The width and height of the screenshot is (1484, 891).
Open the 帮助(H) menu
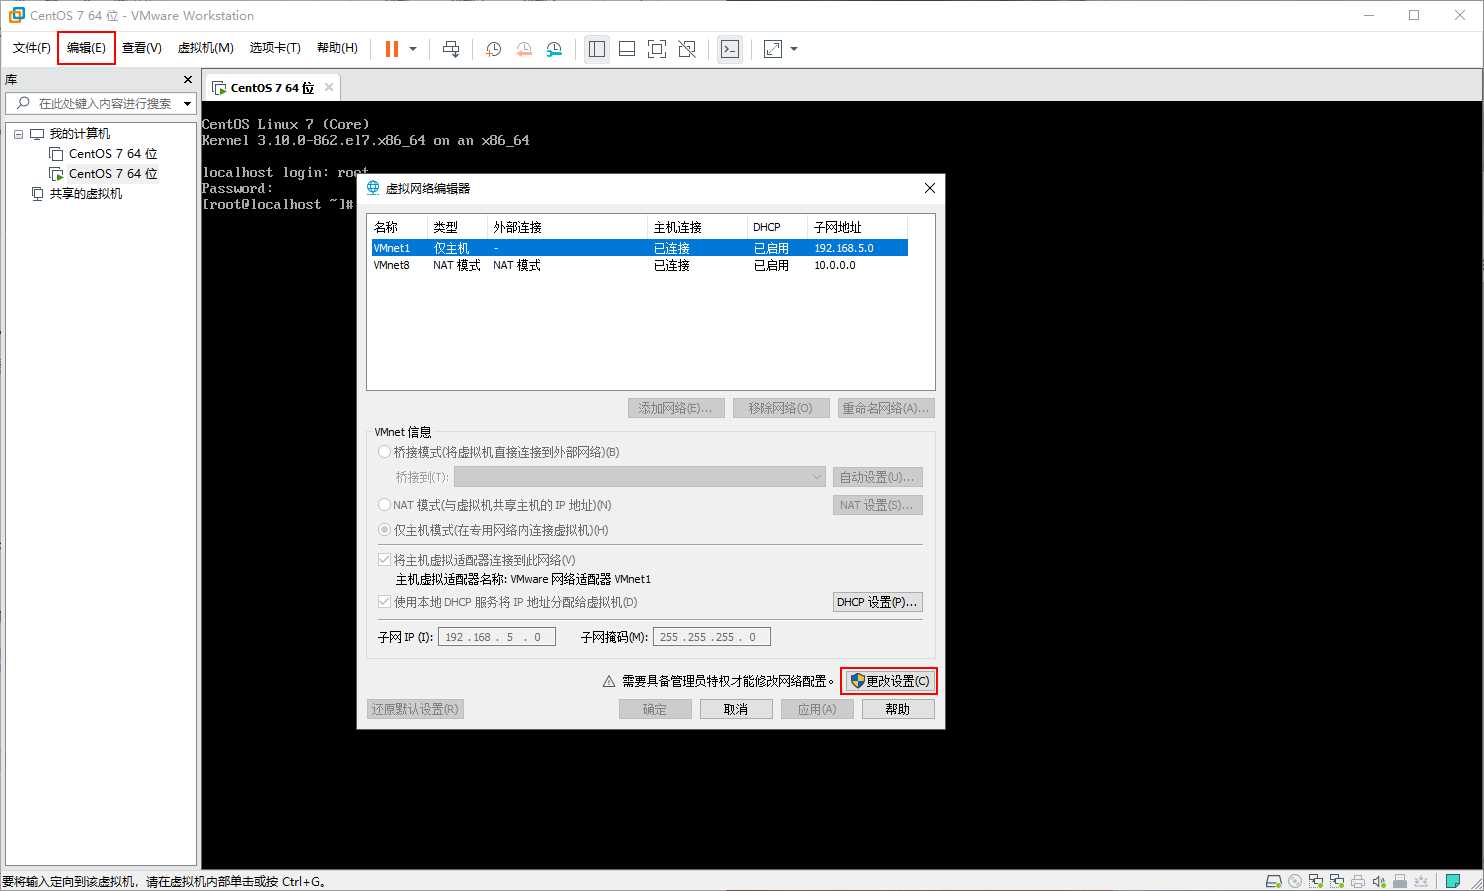[x=337, y=48]
